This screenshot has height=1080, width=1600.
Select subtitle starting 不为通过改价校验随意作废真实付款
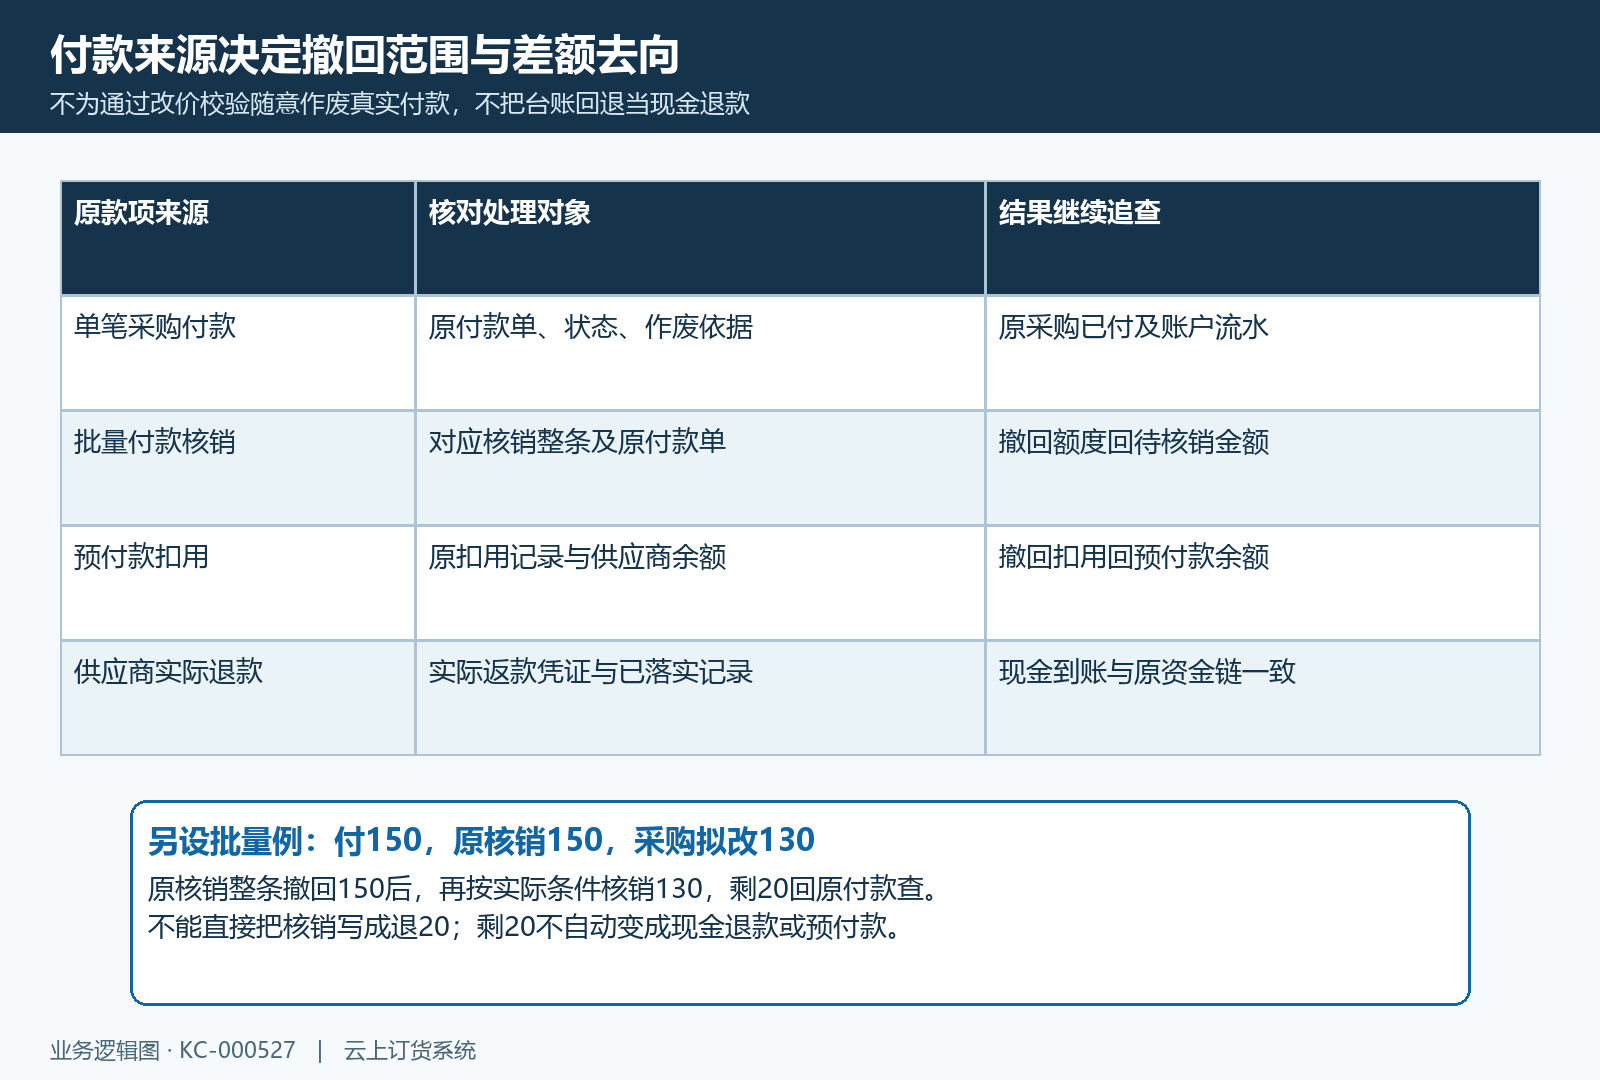pos(400,104)
